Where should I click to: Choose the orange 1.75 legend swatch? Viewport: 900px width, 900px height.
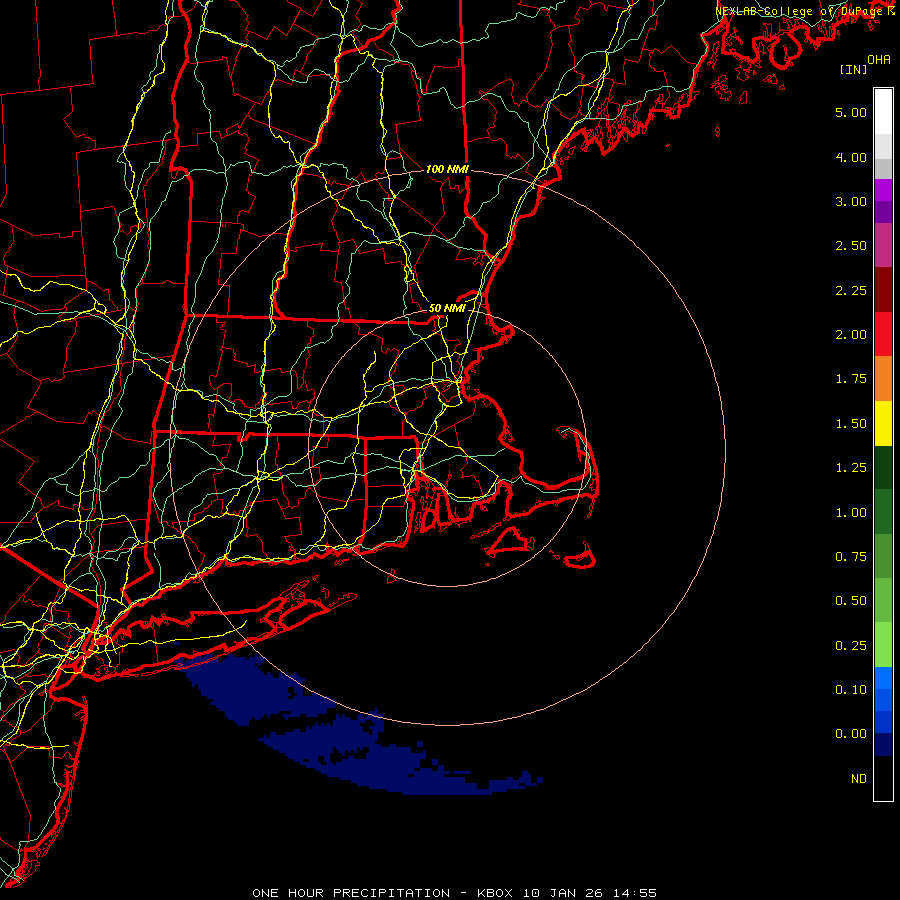click(x=883, y=378)
